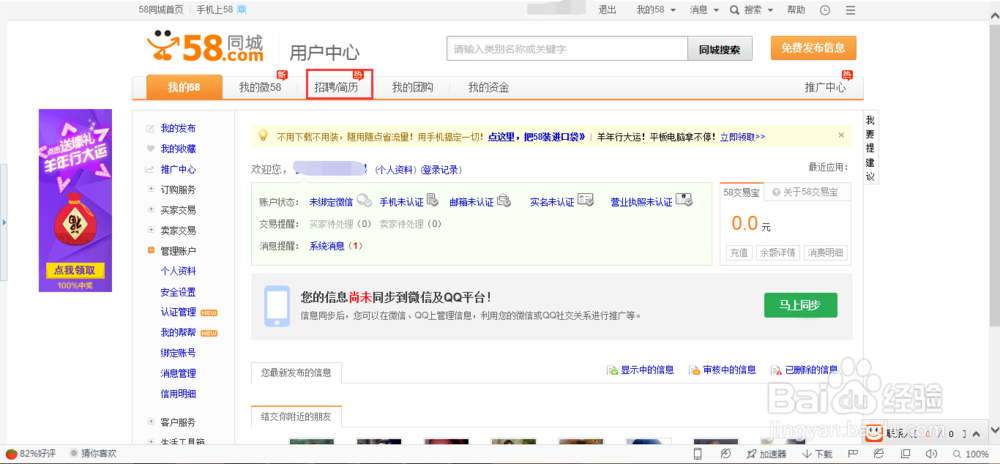Open the 消息 dropdown in top bar
This screenshot has width=1000, height=464.
(x=704, y=10)
